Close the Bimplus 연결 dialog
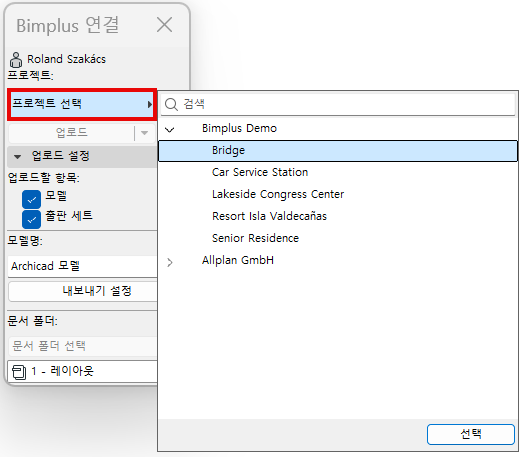Image resolution: width=524 pixels, height=457 pixels. [x=164, y=25]
